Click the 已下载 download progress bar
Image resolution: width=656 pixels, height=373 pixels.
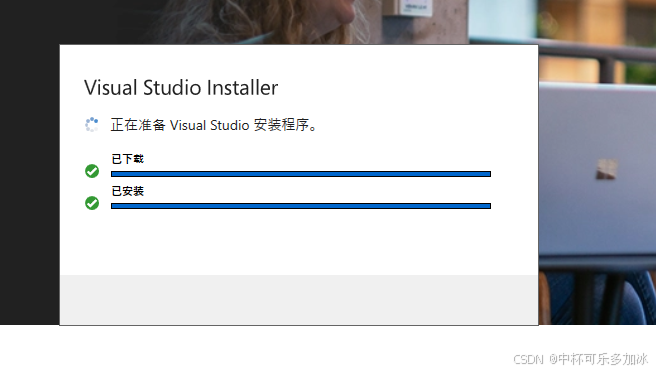point(301,174)
